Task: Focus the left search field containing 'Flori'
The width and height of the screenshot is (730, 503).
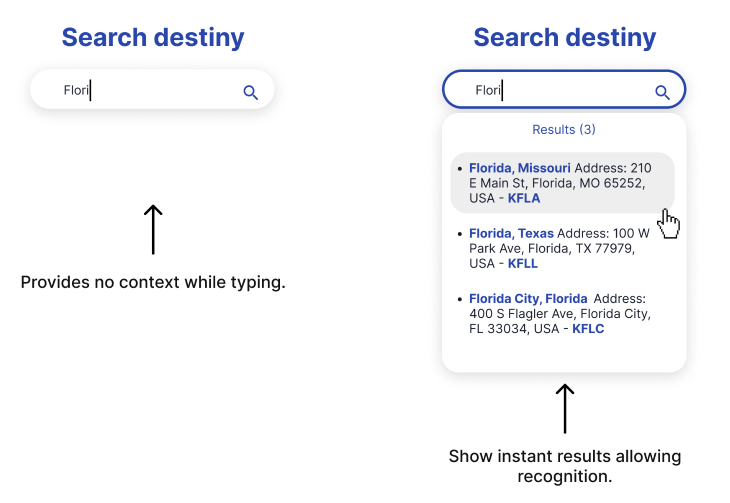Action: tap(140, 91)
